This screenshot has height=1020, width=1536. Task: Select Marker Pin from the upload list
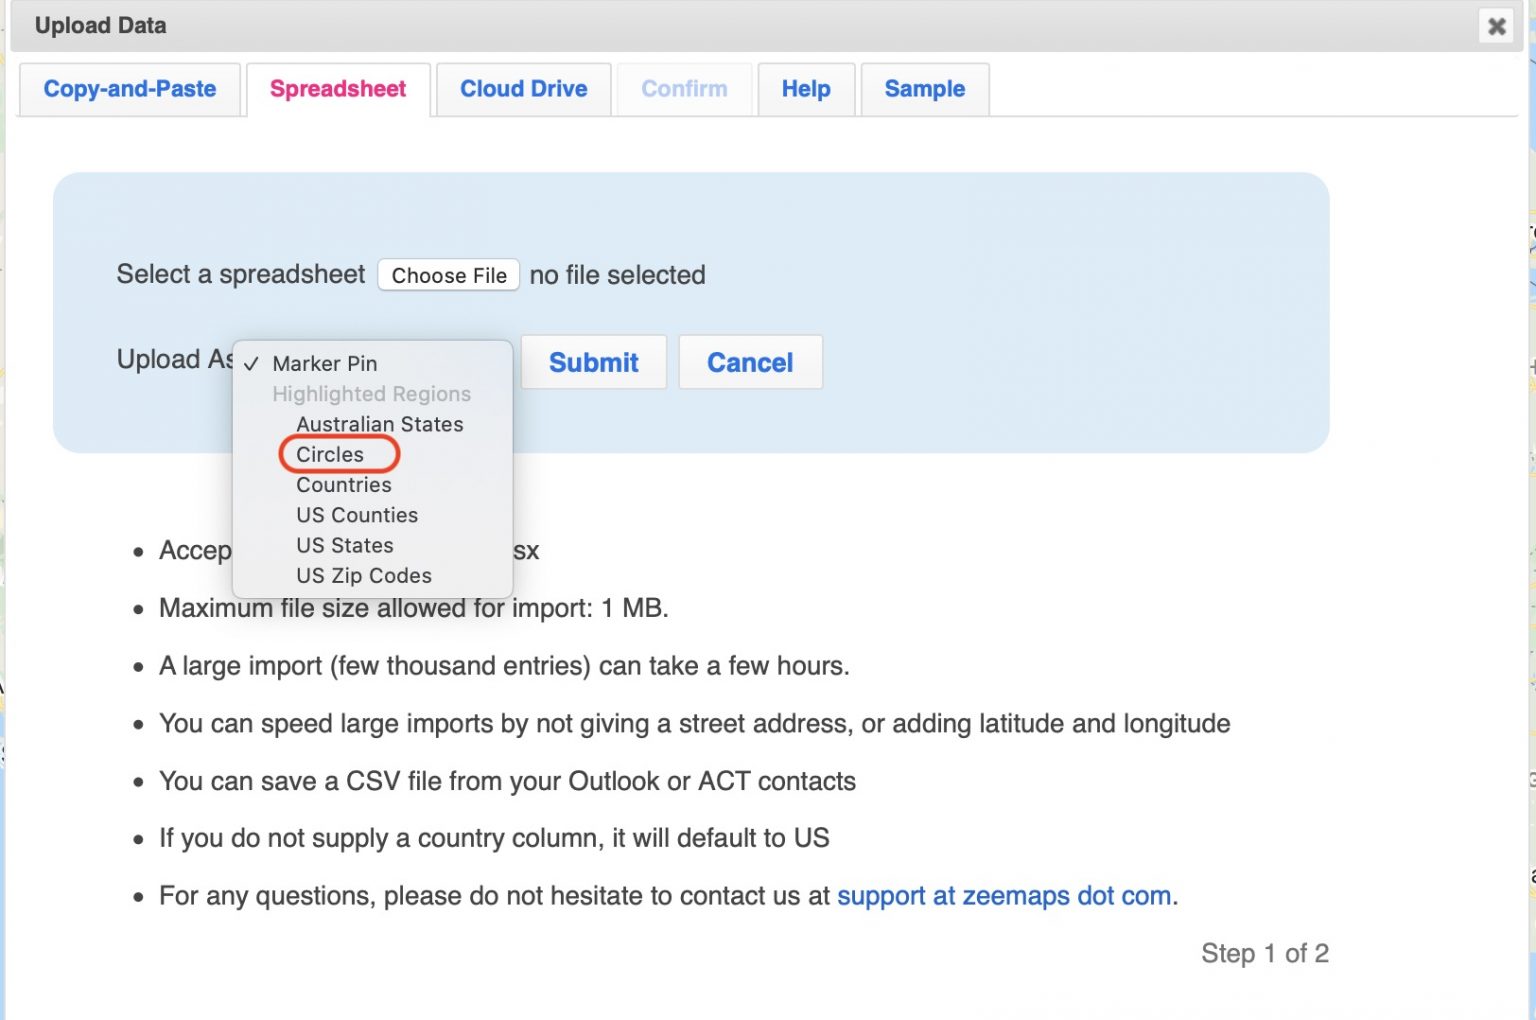(323, 364)
